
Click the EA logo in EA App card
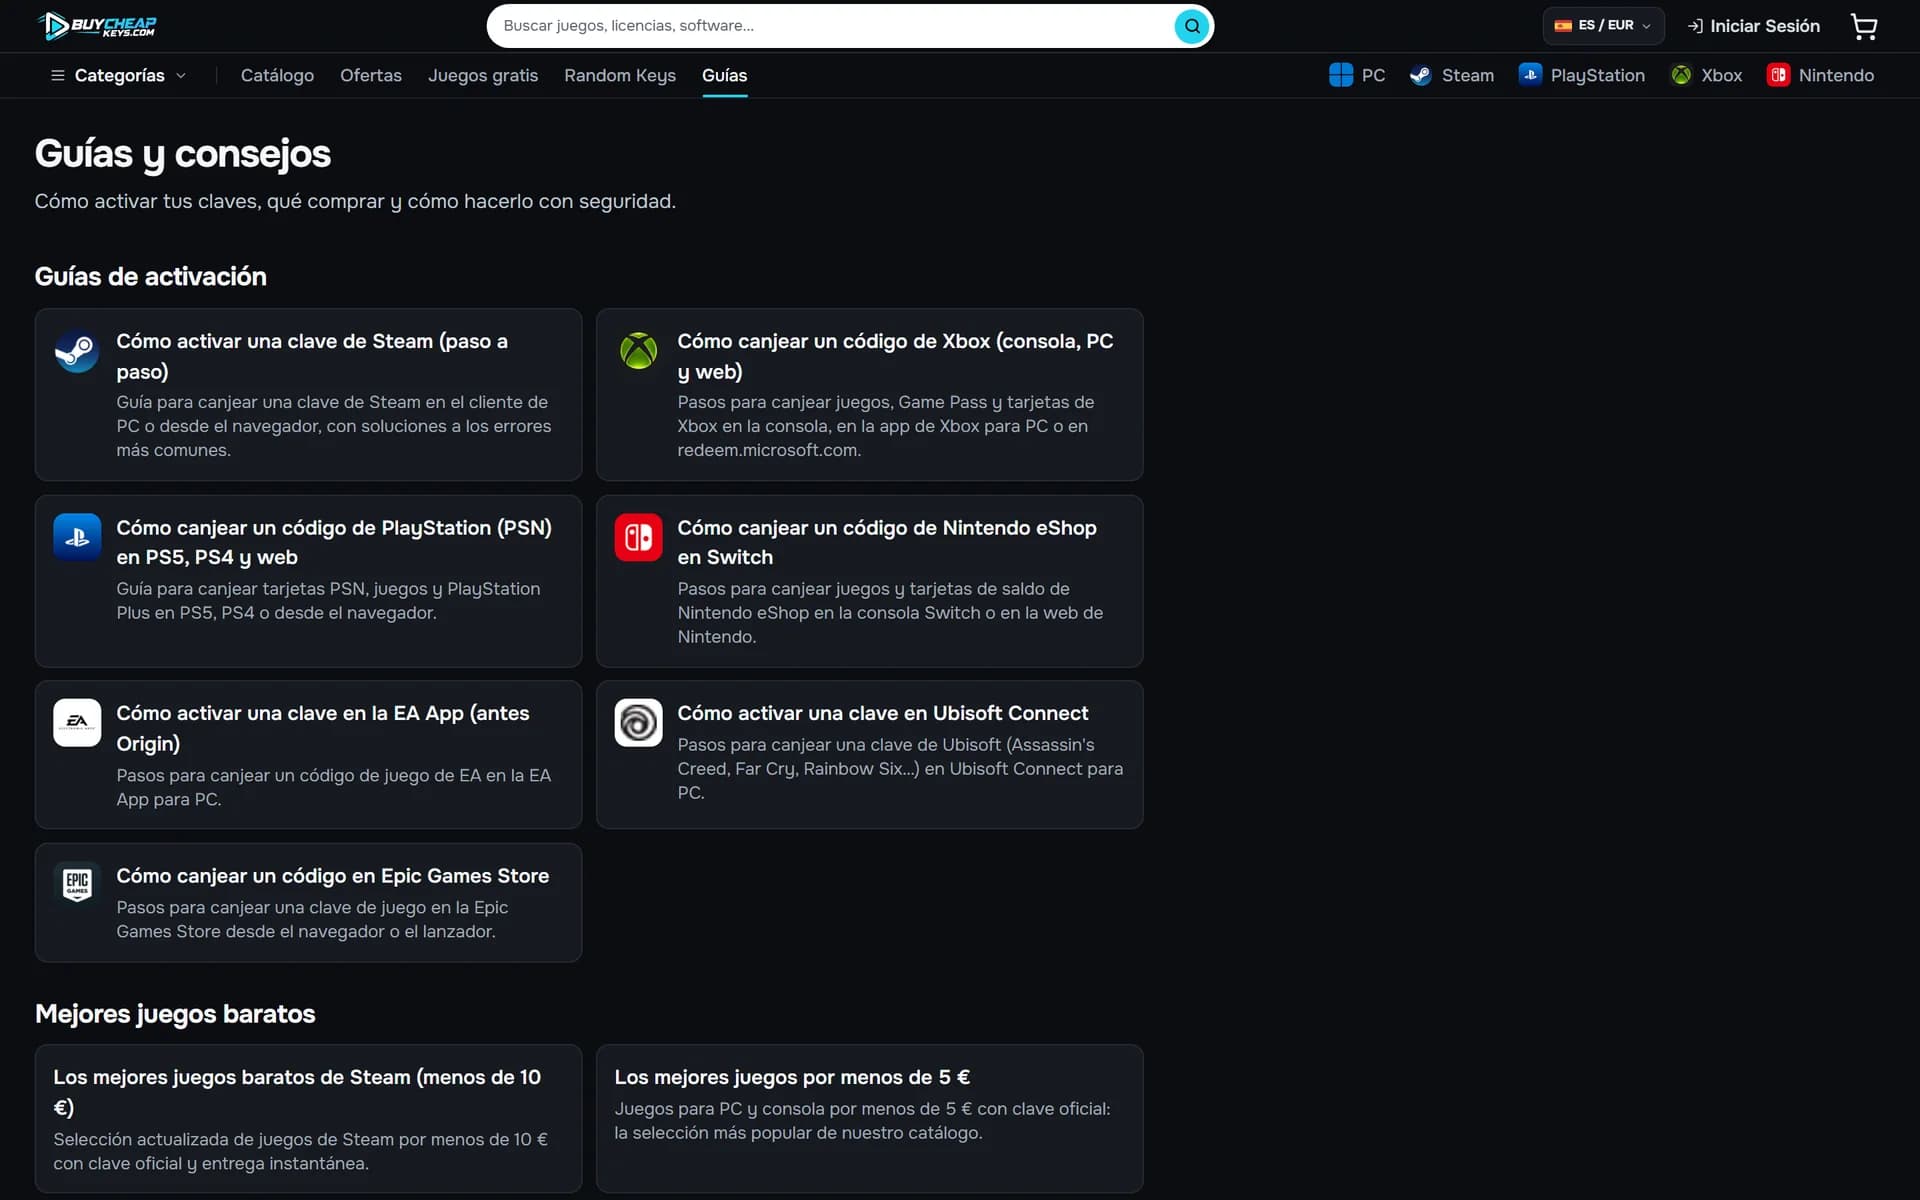[77, 723]
